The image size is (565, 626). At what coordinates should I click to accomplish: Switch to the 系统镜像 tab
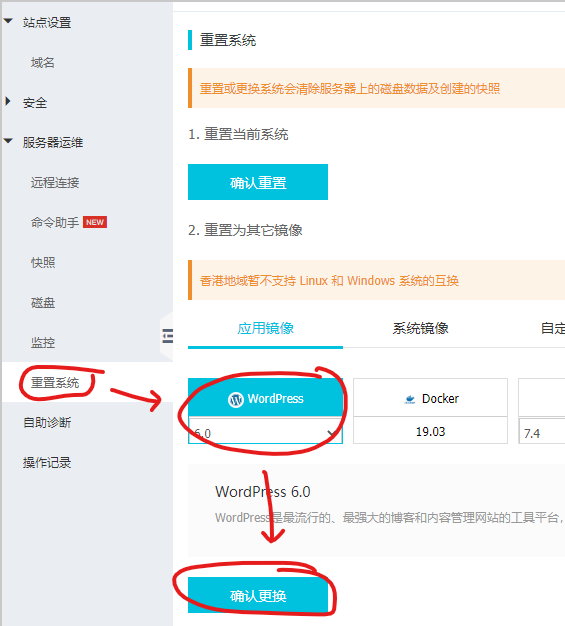(x=420, y=329)
